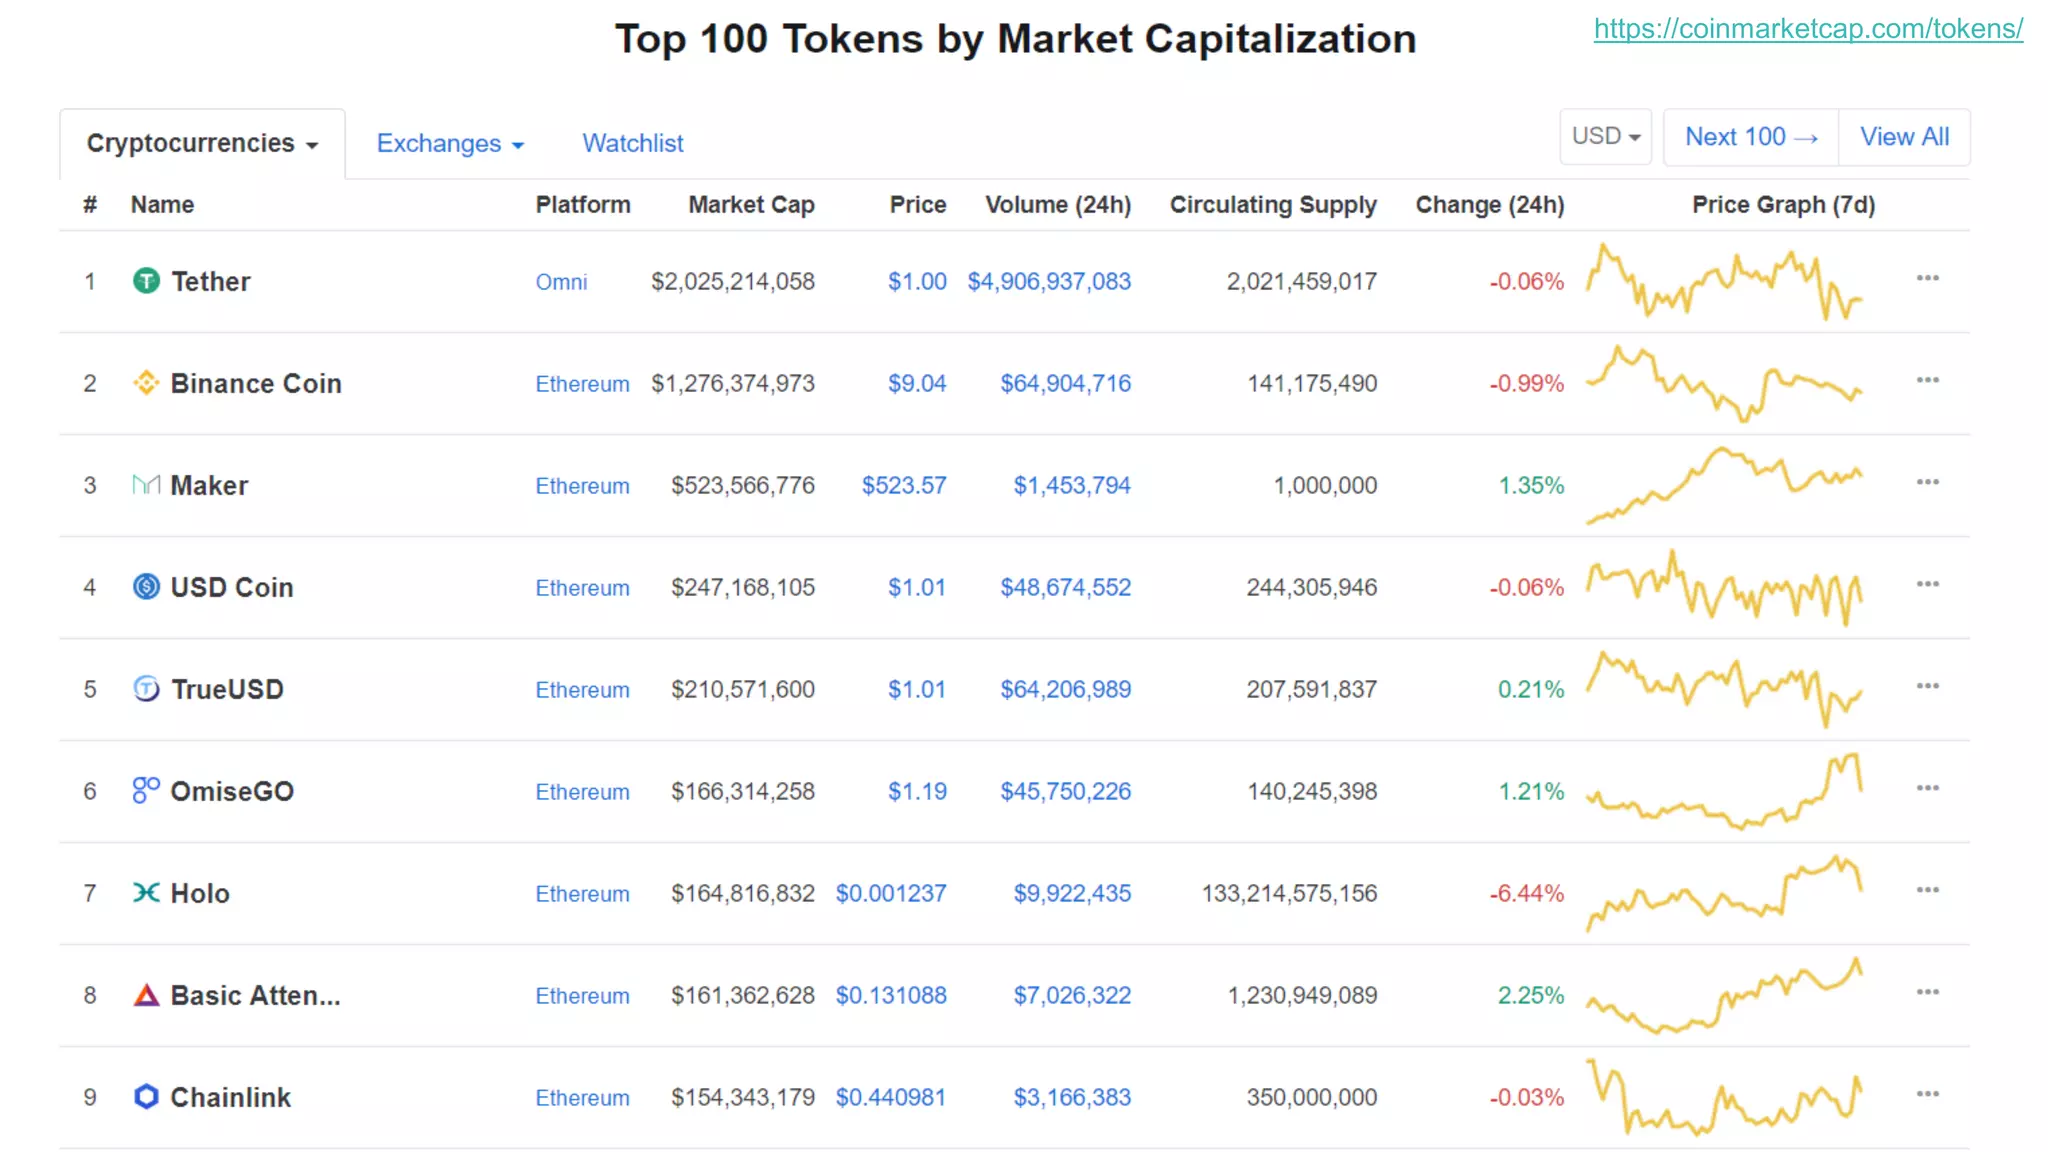Click the Tether coin logo icon
The height and width of the screenshot is (1152, 2048).
(146, 281)
